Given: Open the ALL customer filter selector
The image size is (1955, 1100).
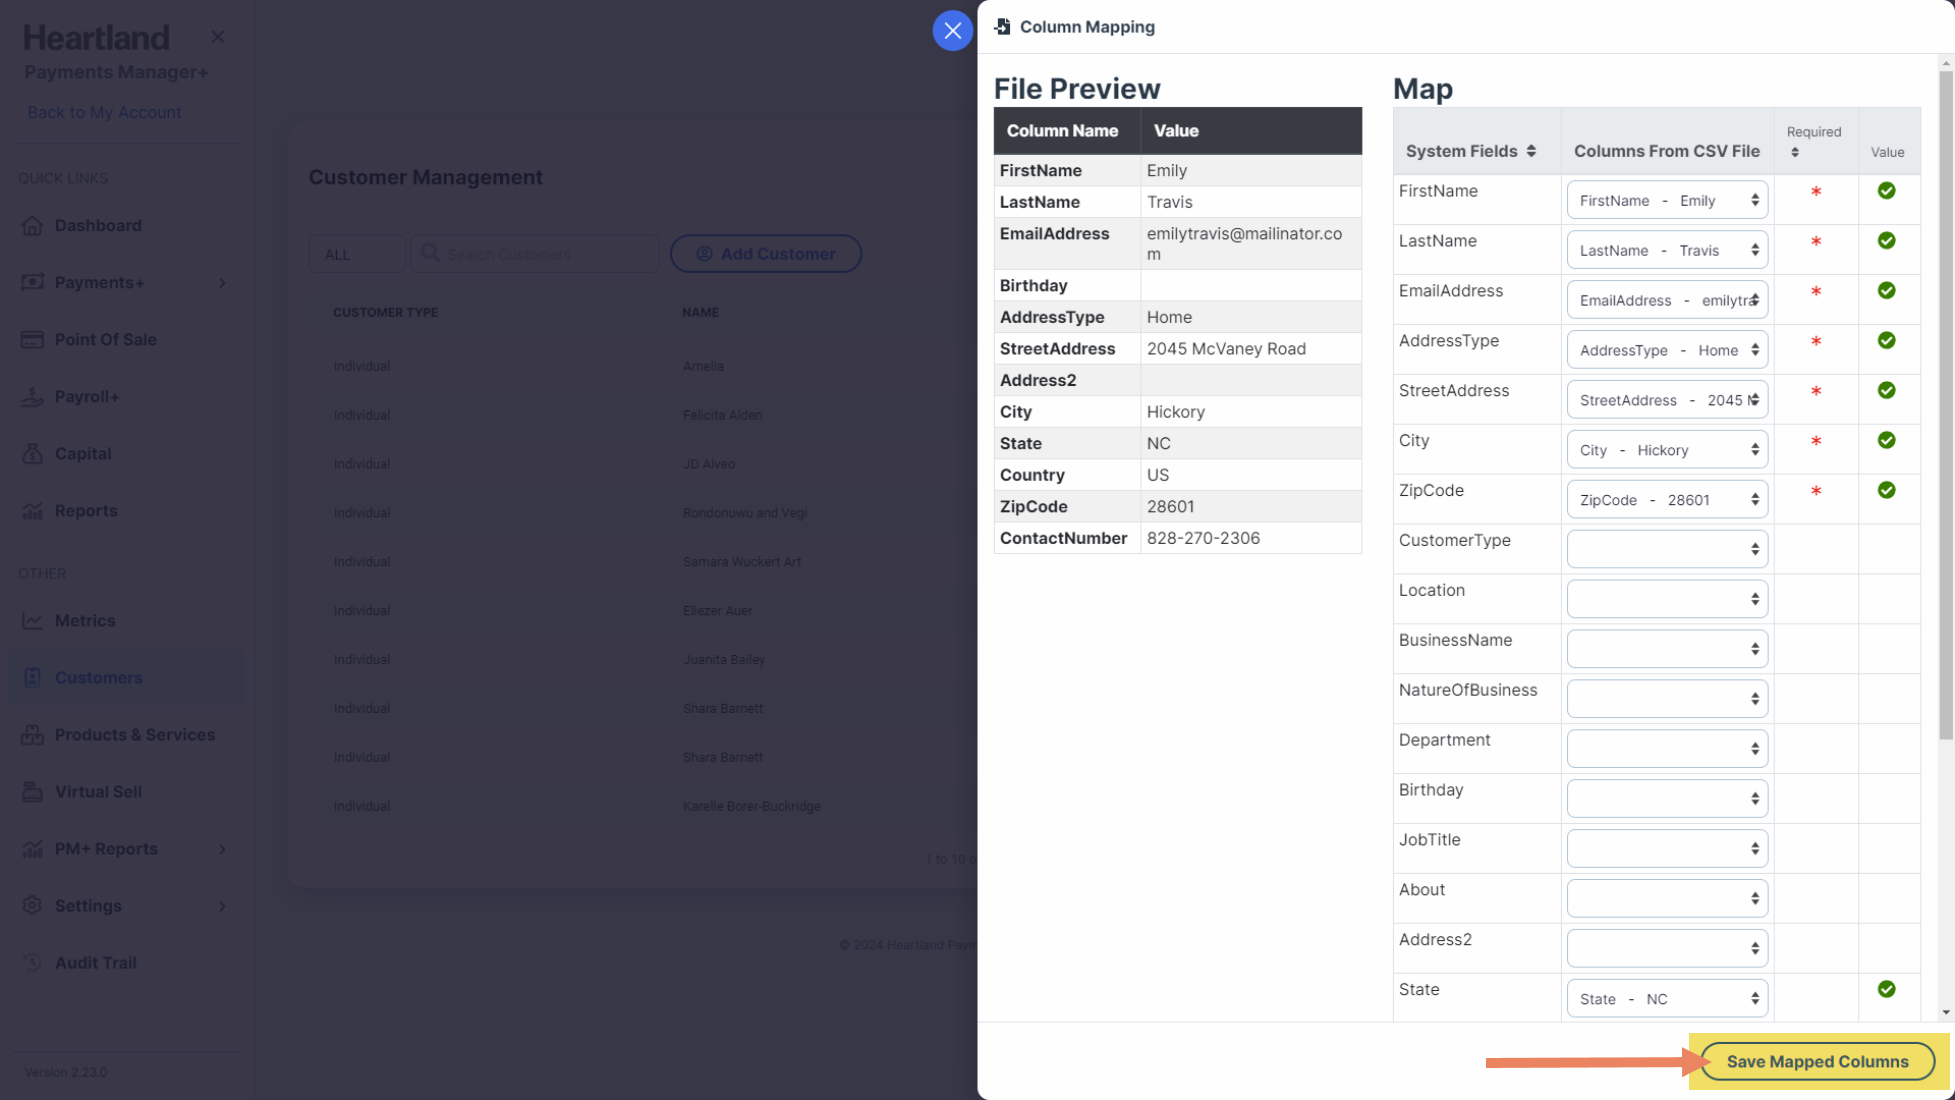Looking at the screenshot, I should click(357, 254).
